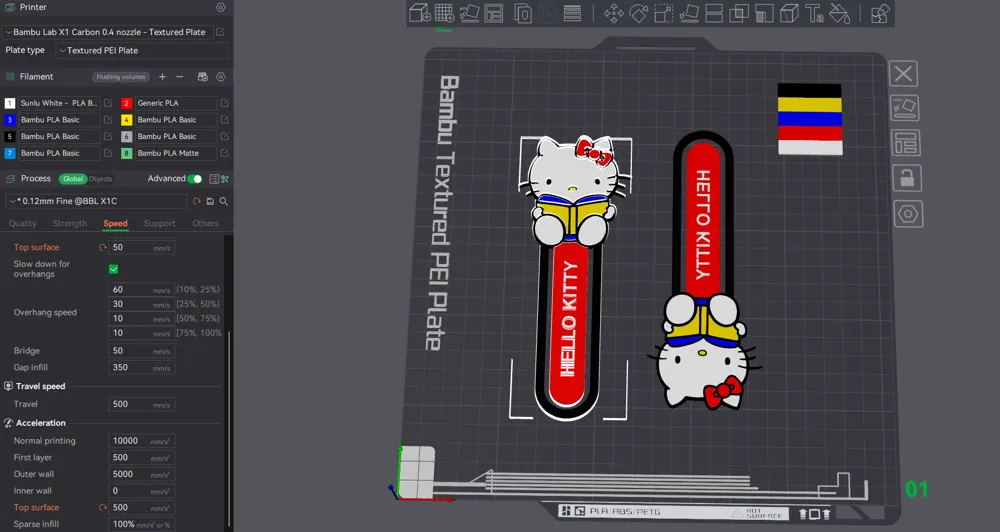Select the Text shape tool

pyautogui.click(x=814, y=13)
